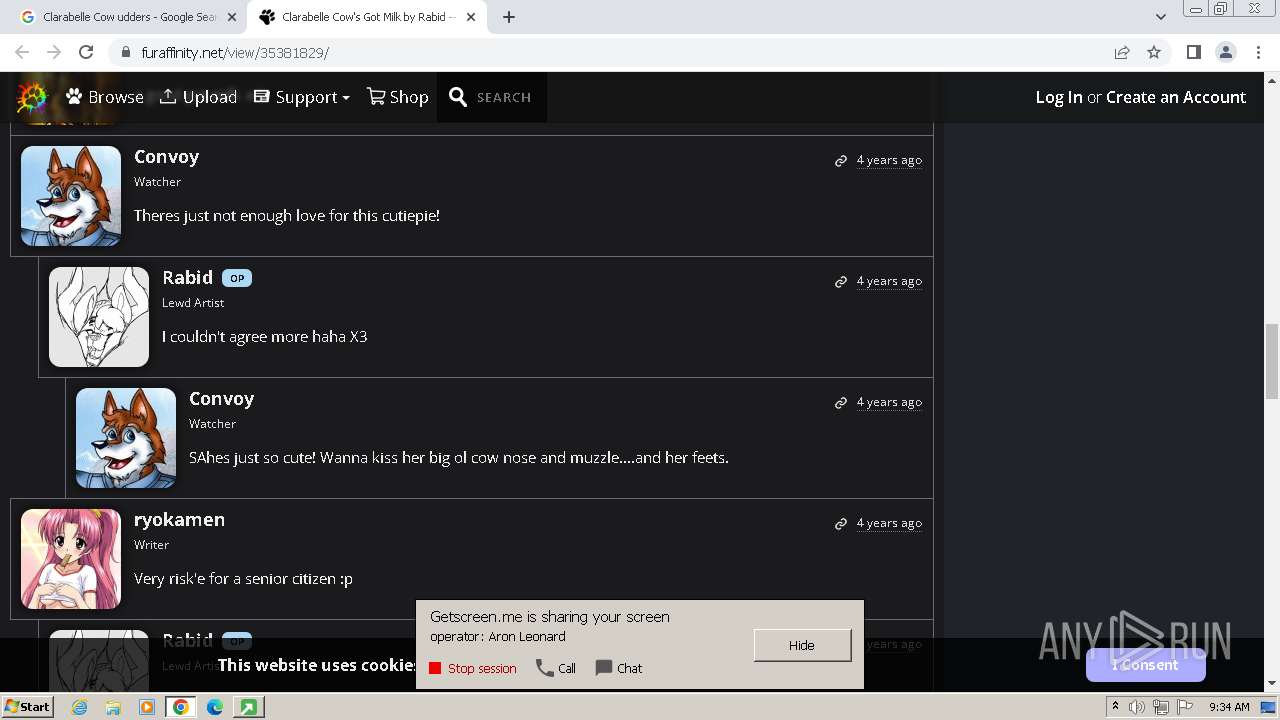
Task: Launch Internet Explorer from taskbar
Action: coord(80,707)
